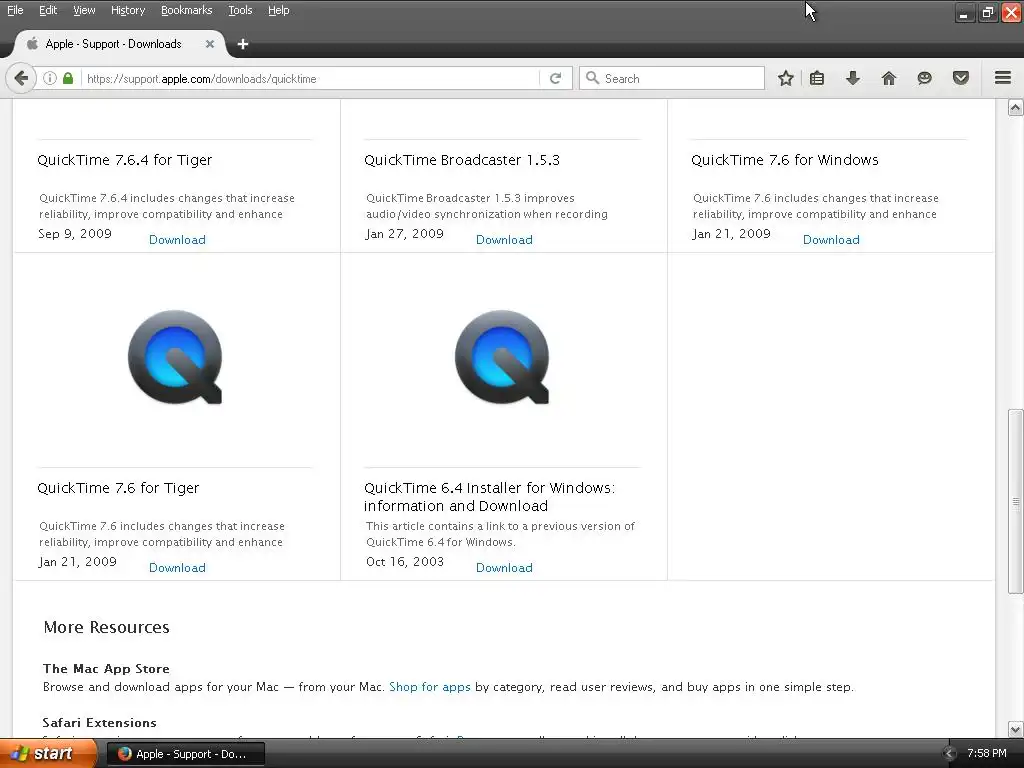This screenshot has height=768, width=1024.
Task: Open the File menu
Action: click(x=15, y=10)
